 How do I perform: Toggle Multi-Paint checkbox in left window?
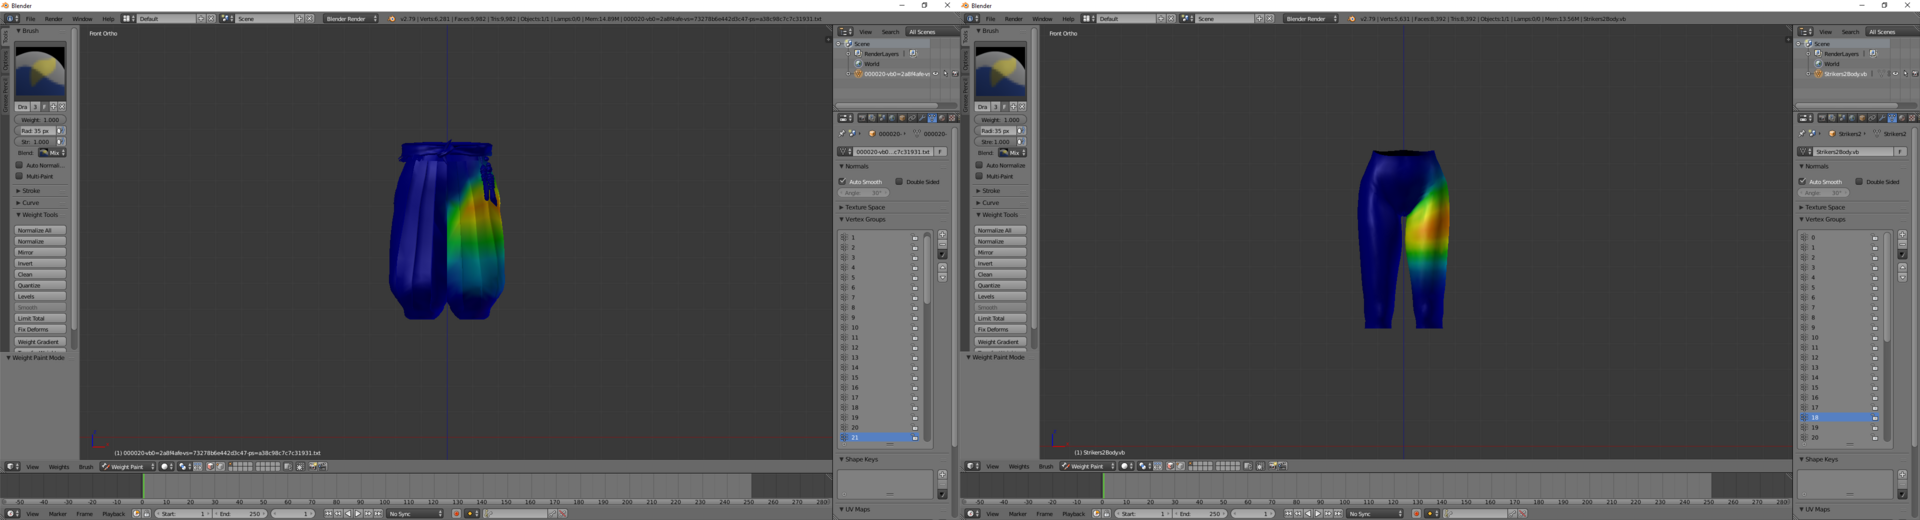[x=19, y=176]
